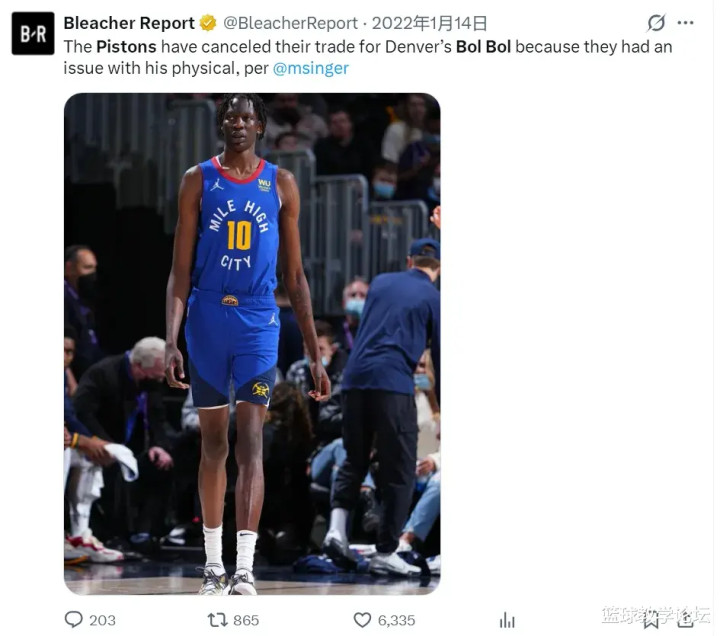Click the gold verified badge
Viewport: 720px width, 636px height.
coord(208,23)
